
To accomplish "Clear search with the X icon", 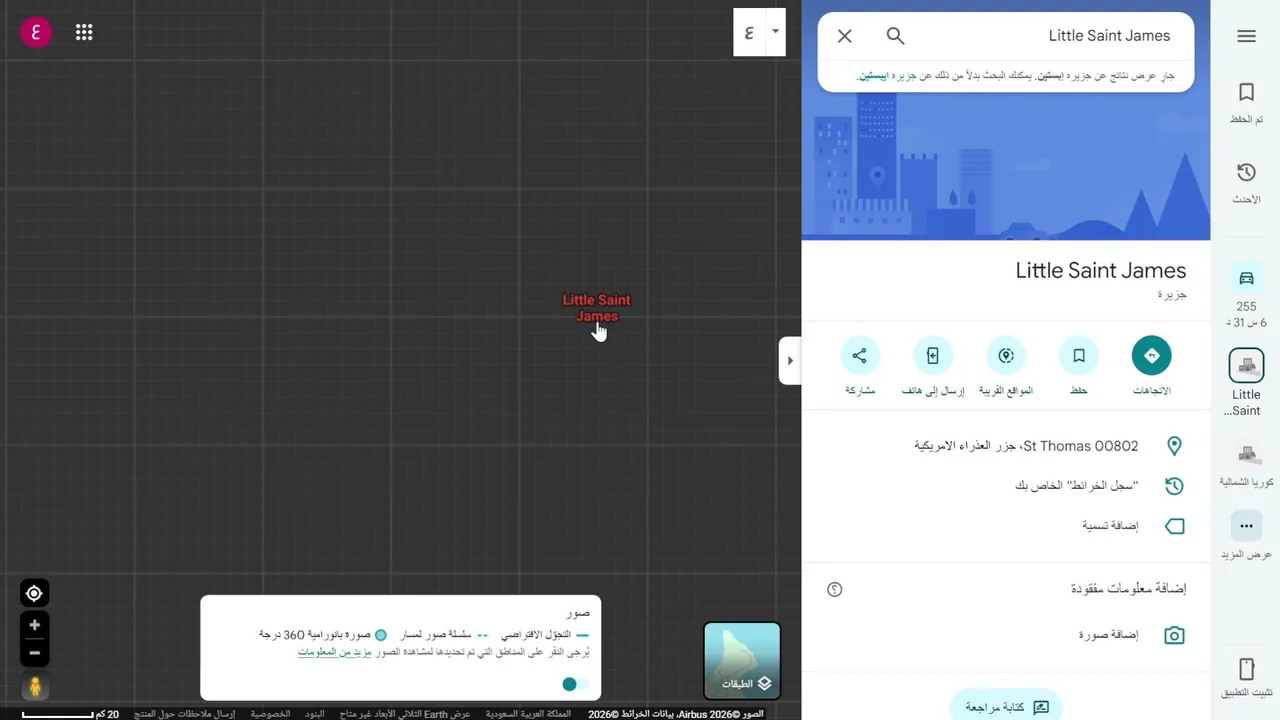I will [x=845, y=36].
